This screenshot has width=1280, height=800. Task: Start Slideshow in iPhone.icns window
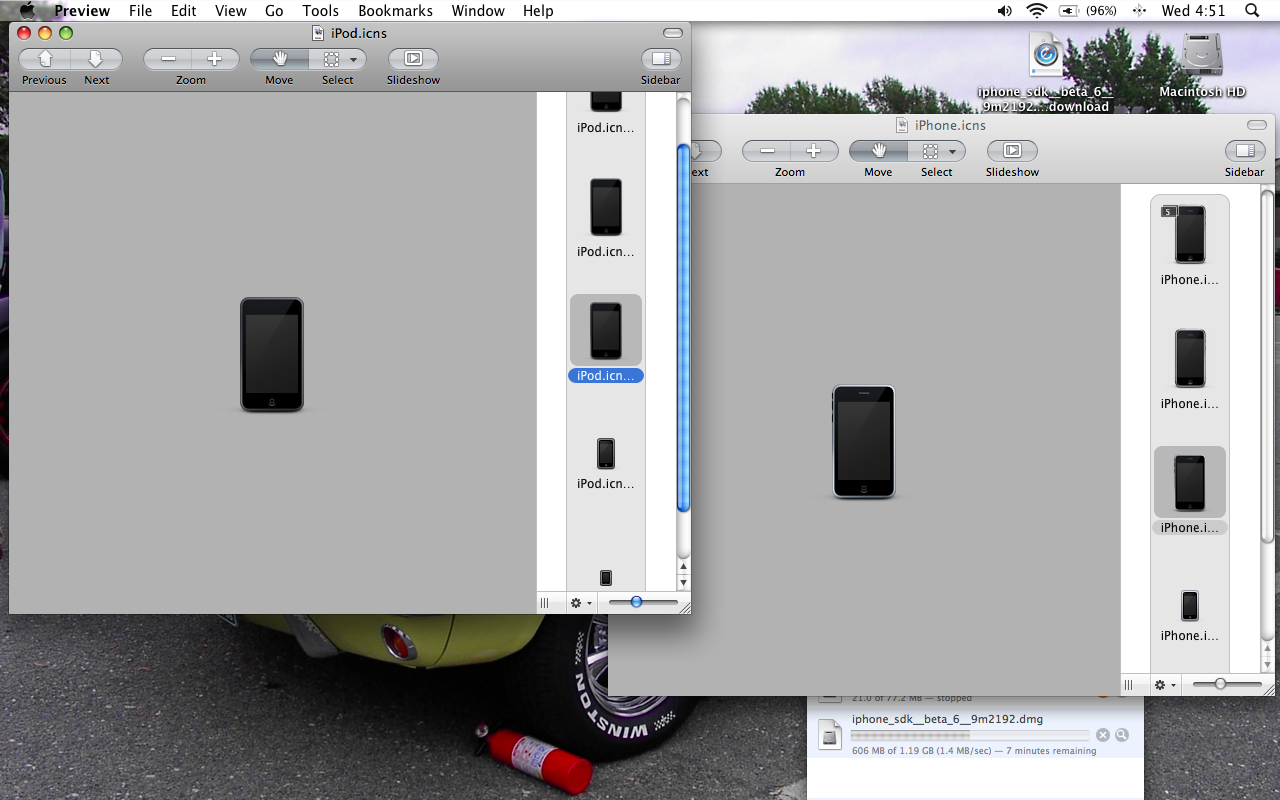point(1012,151)
